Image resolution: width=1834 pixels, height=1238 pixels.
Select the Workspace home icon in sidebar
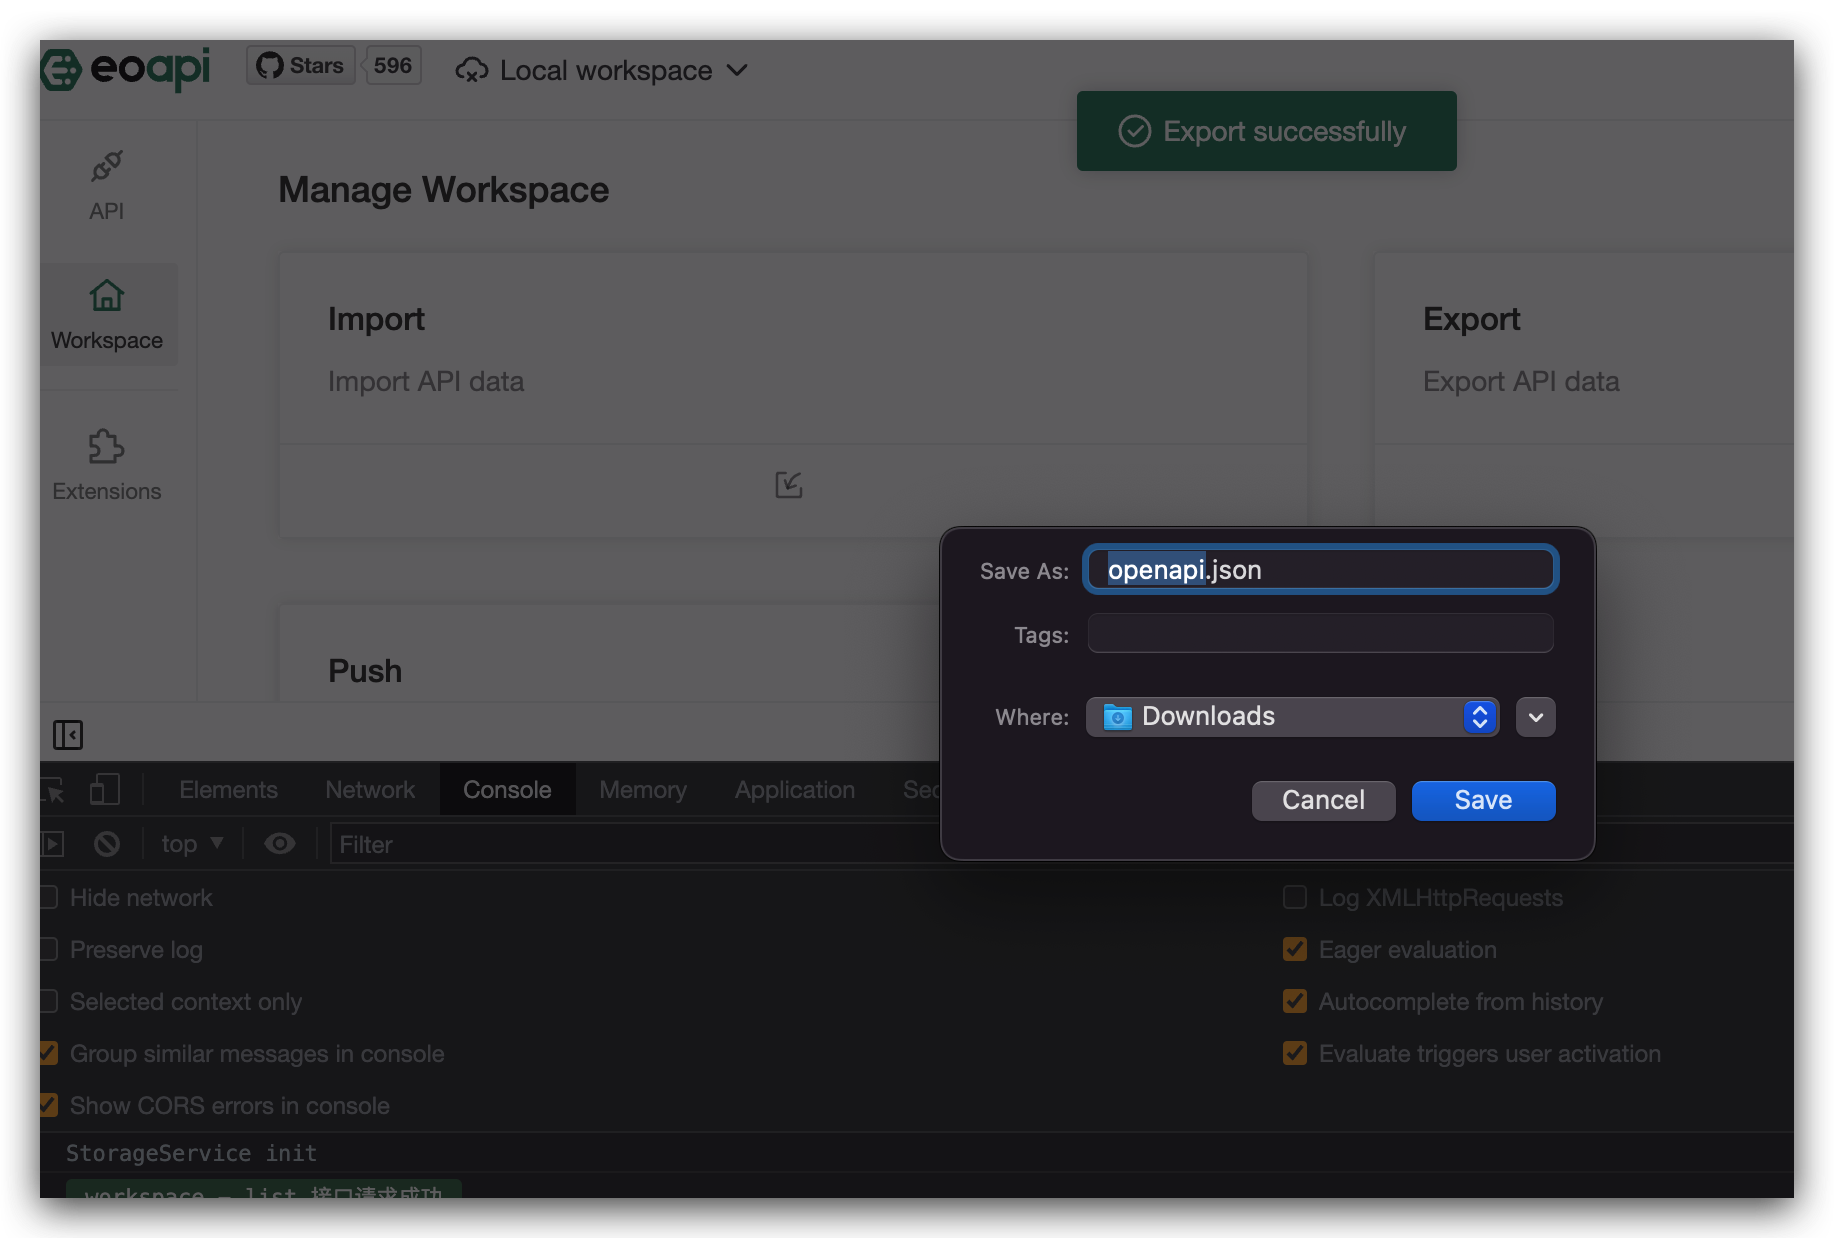click(x=107, y=295)
